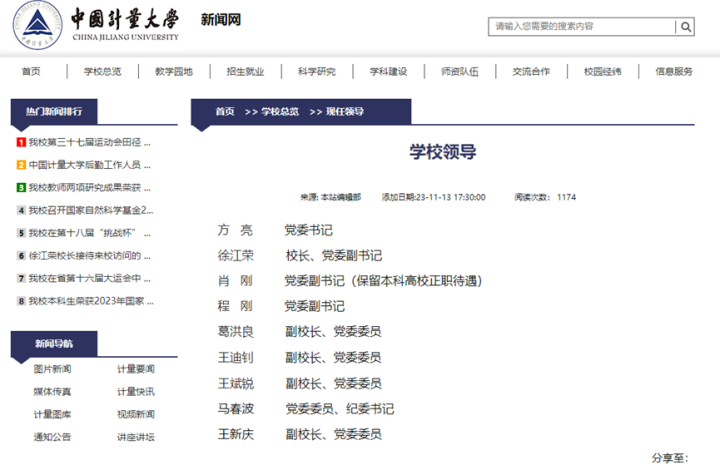Open the 视频新闻 news navigation link
Viewport: 720px width, 465px height.
click(x=135, y=414)
